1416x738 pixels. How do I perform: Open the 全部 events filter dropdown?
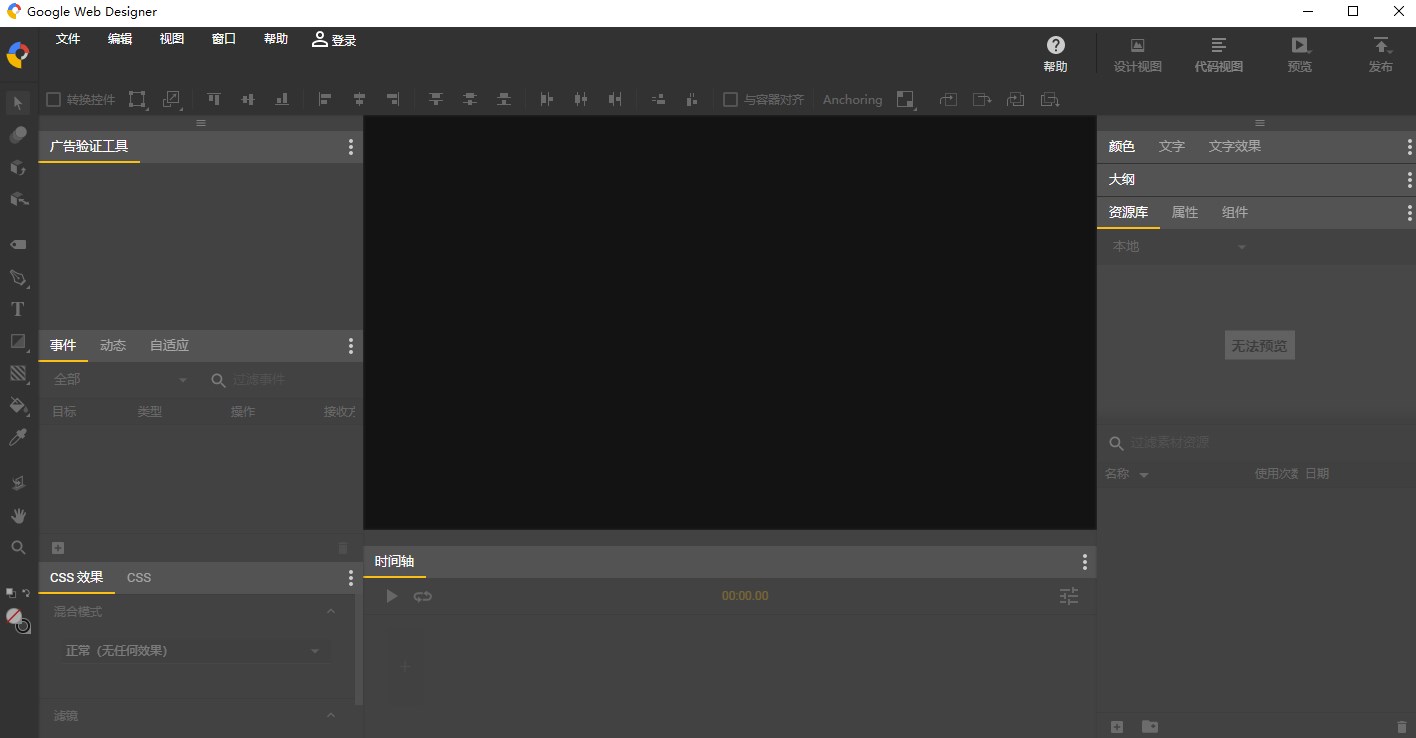pyautogui.click(x=120, y=380)
